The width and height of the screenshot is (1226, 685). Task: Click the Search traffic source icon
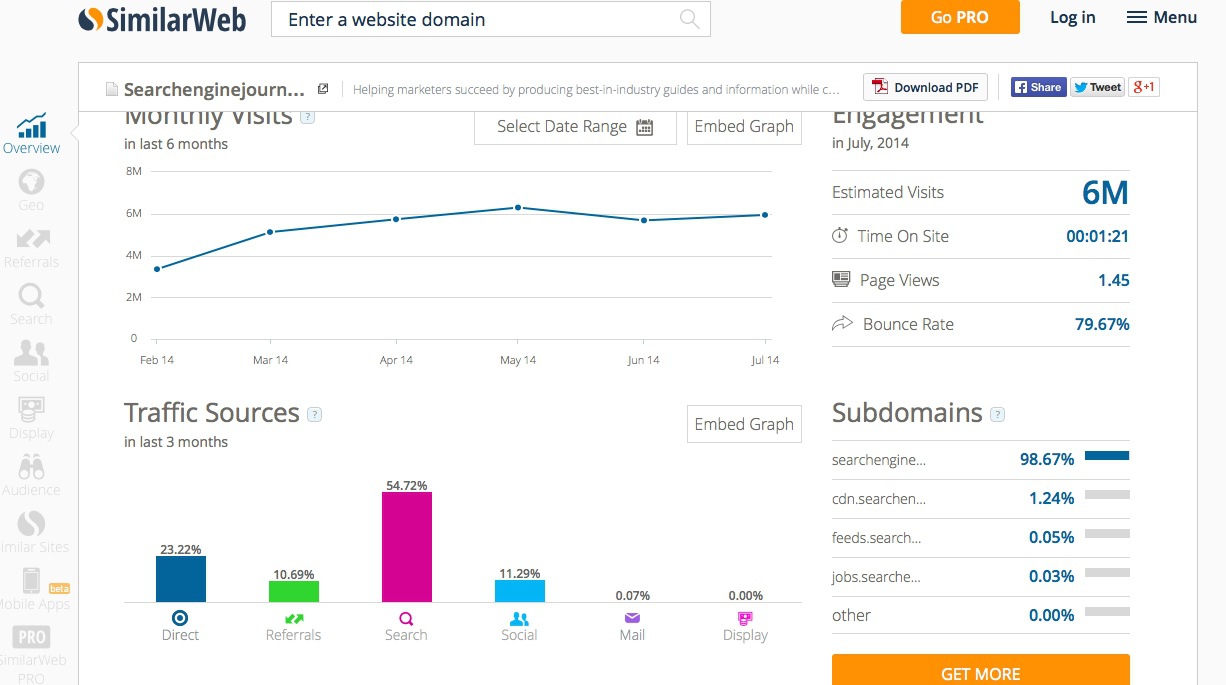pos(406,618)
